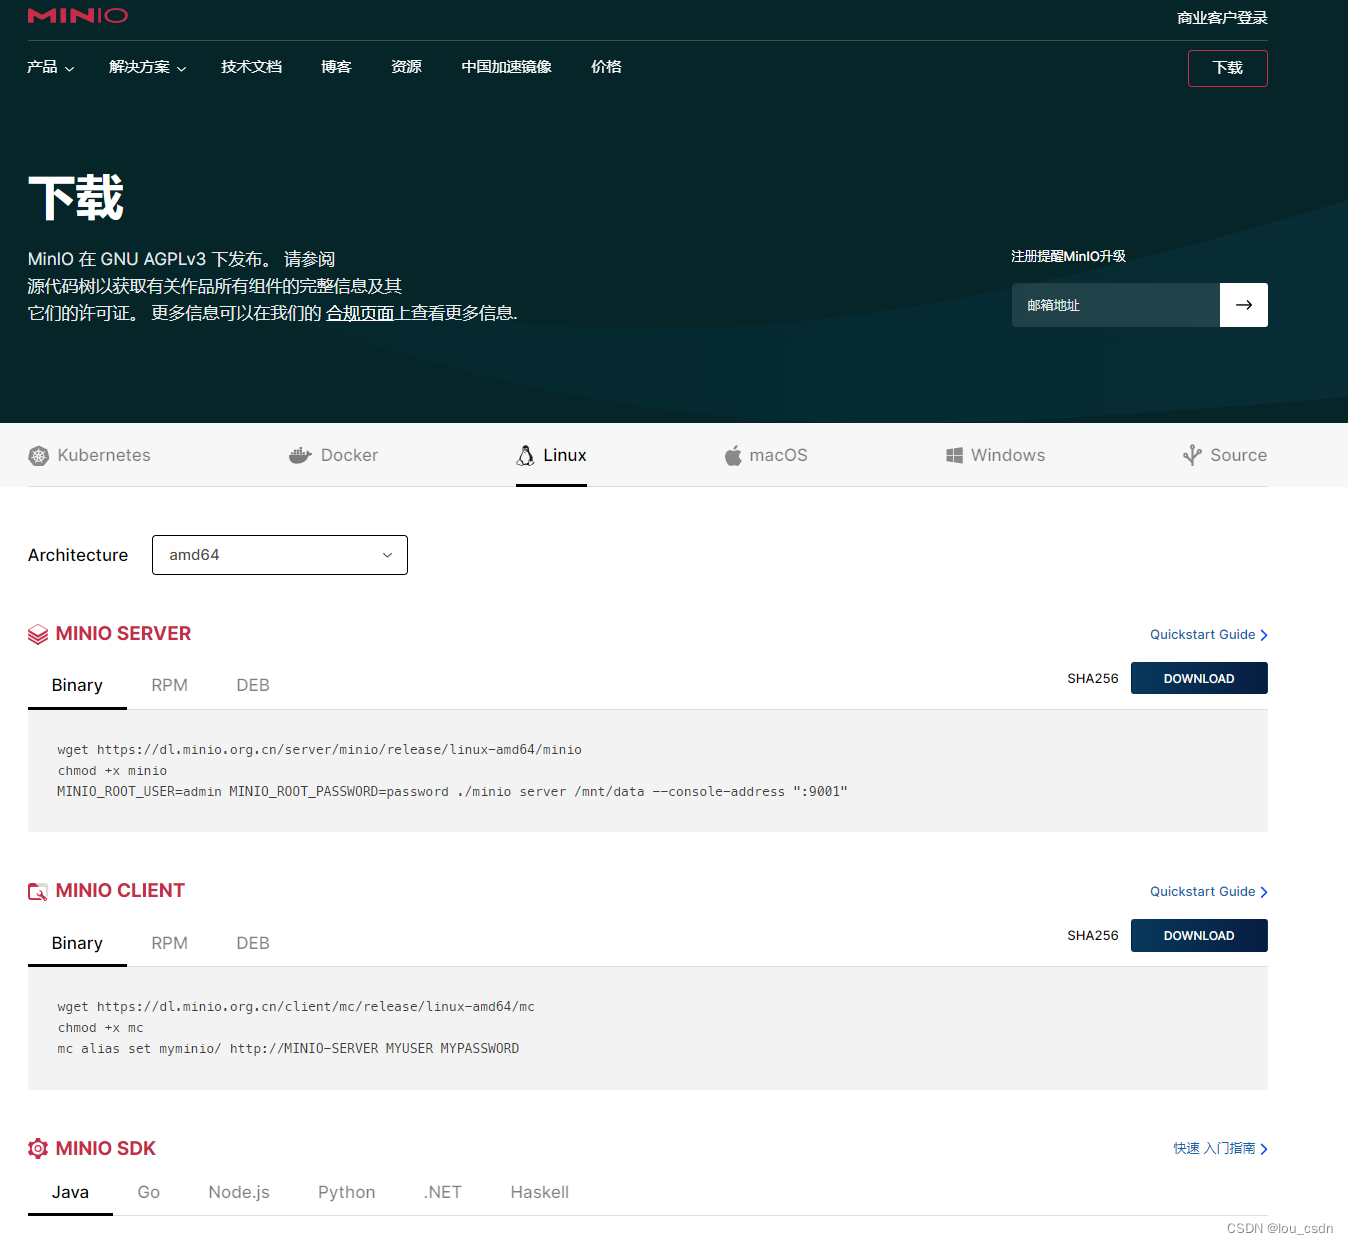The image size is (1348, 1244).
Task: Click the server wget command line
Action: [319, 750]
